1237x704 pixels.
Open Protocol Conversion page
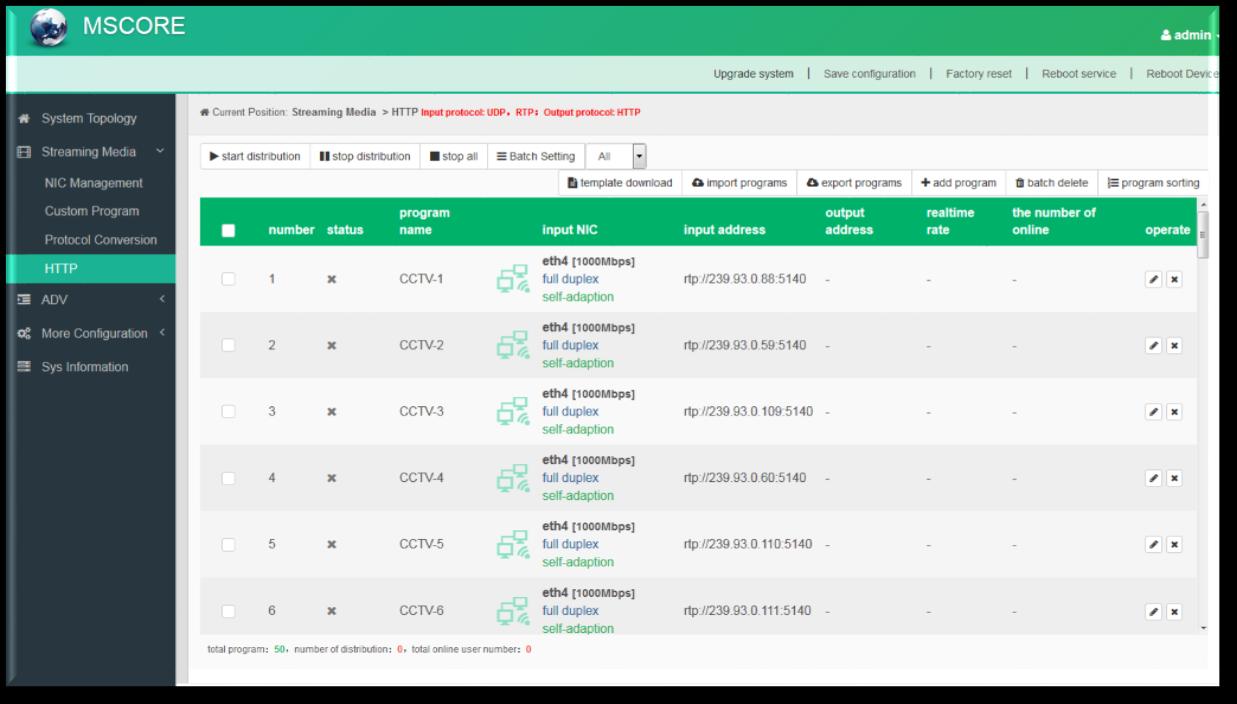click(101, 240)
